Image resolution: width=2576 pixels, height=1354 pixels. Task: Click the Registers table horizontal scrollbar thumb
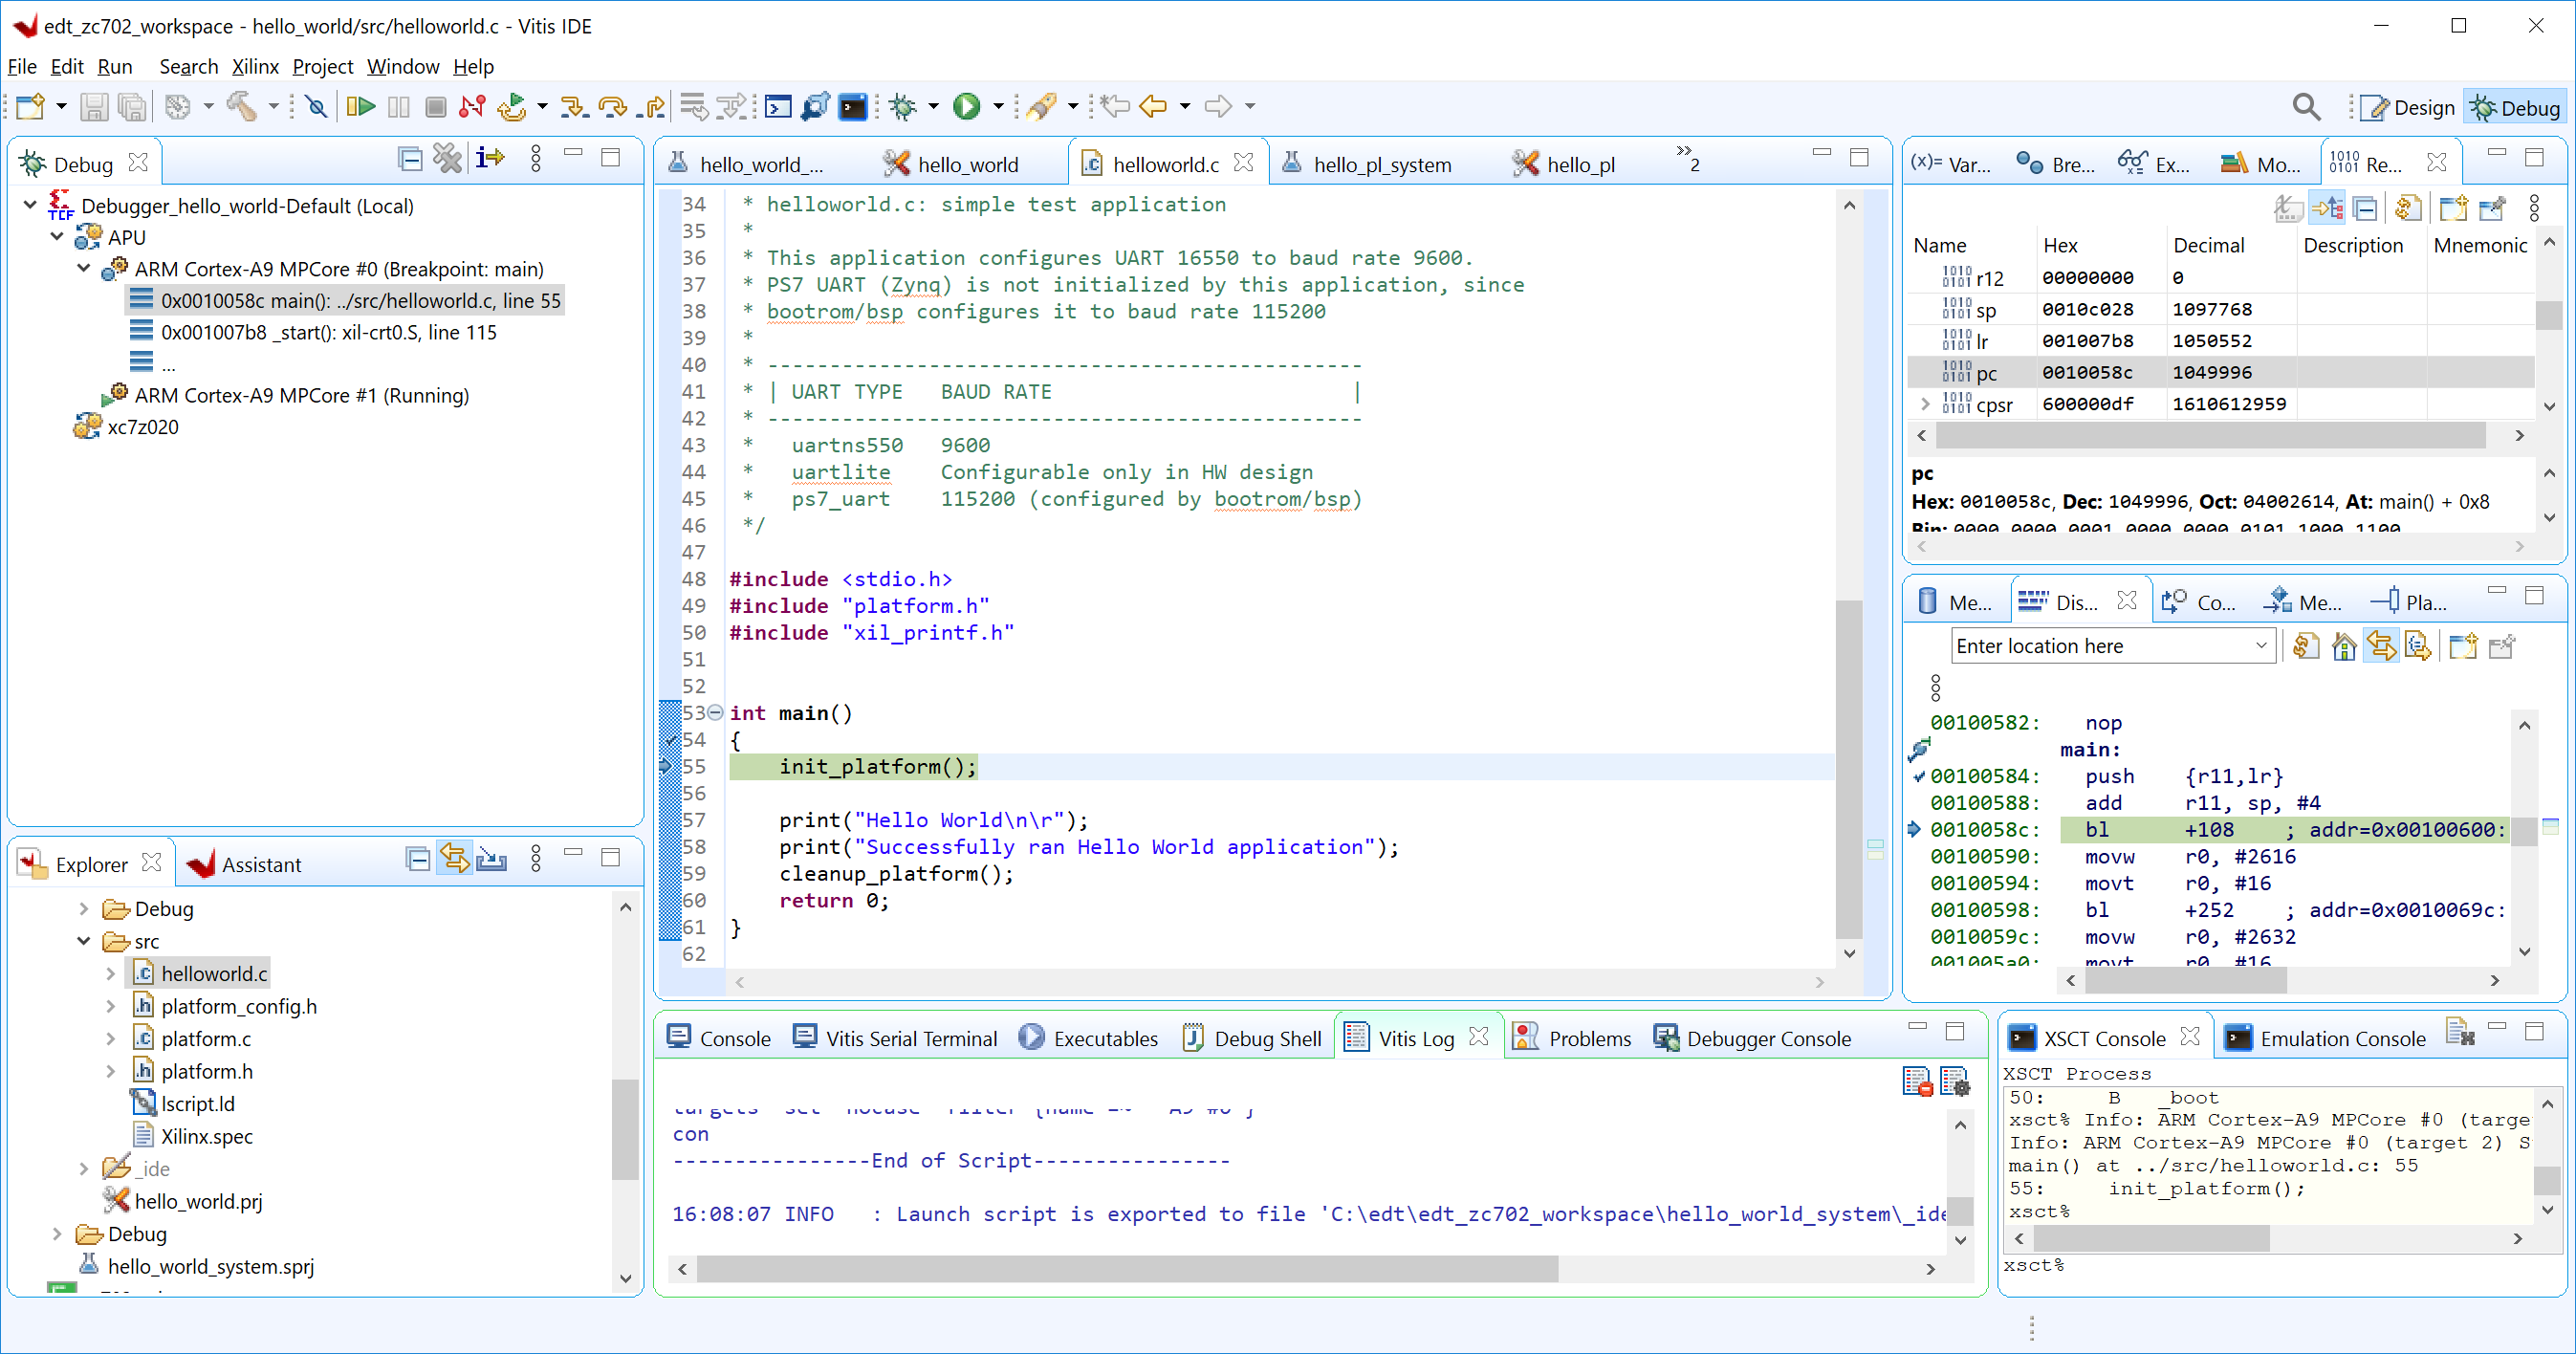coord(2211,436)
